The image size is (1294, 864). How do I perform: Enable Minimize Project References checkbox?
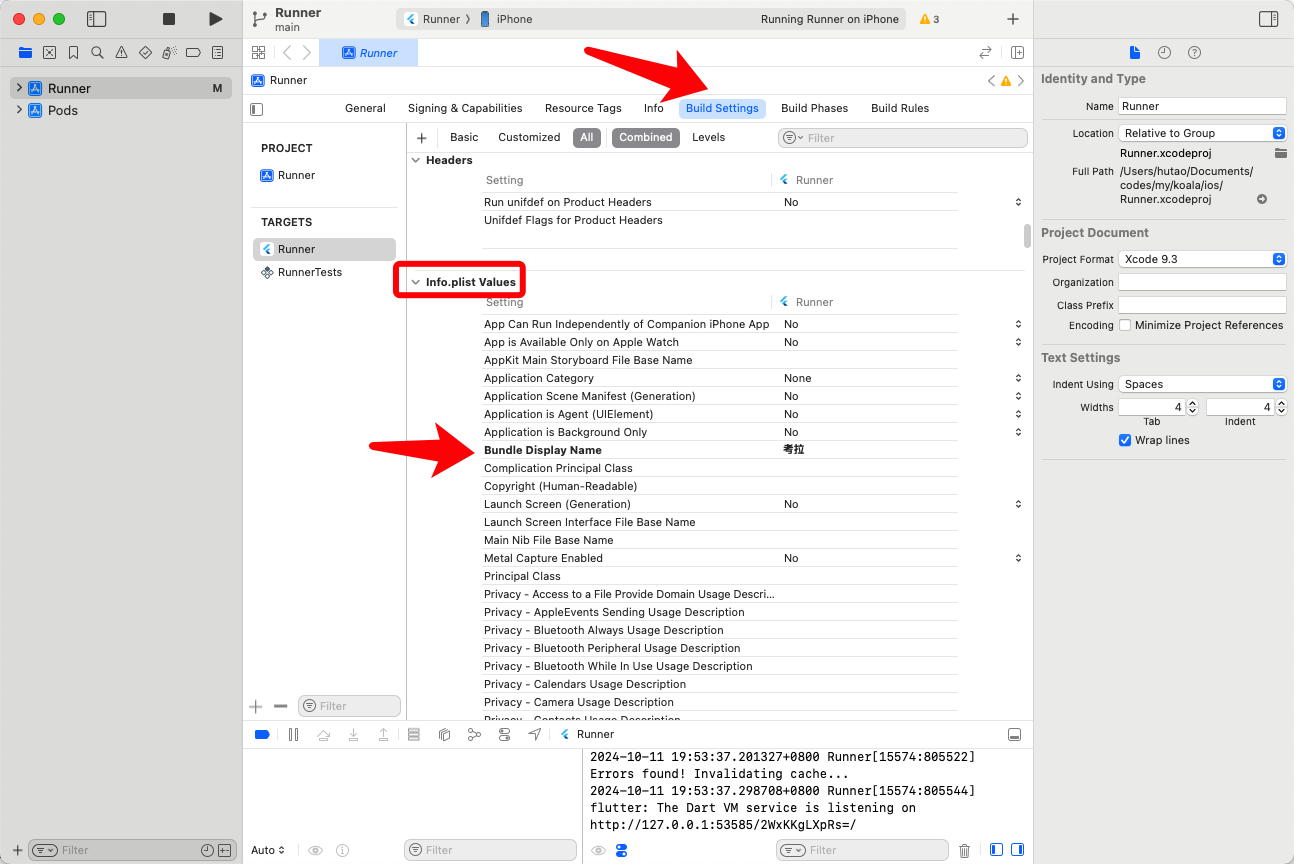click(x=1125, y=325)
